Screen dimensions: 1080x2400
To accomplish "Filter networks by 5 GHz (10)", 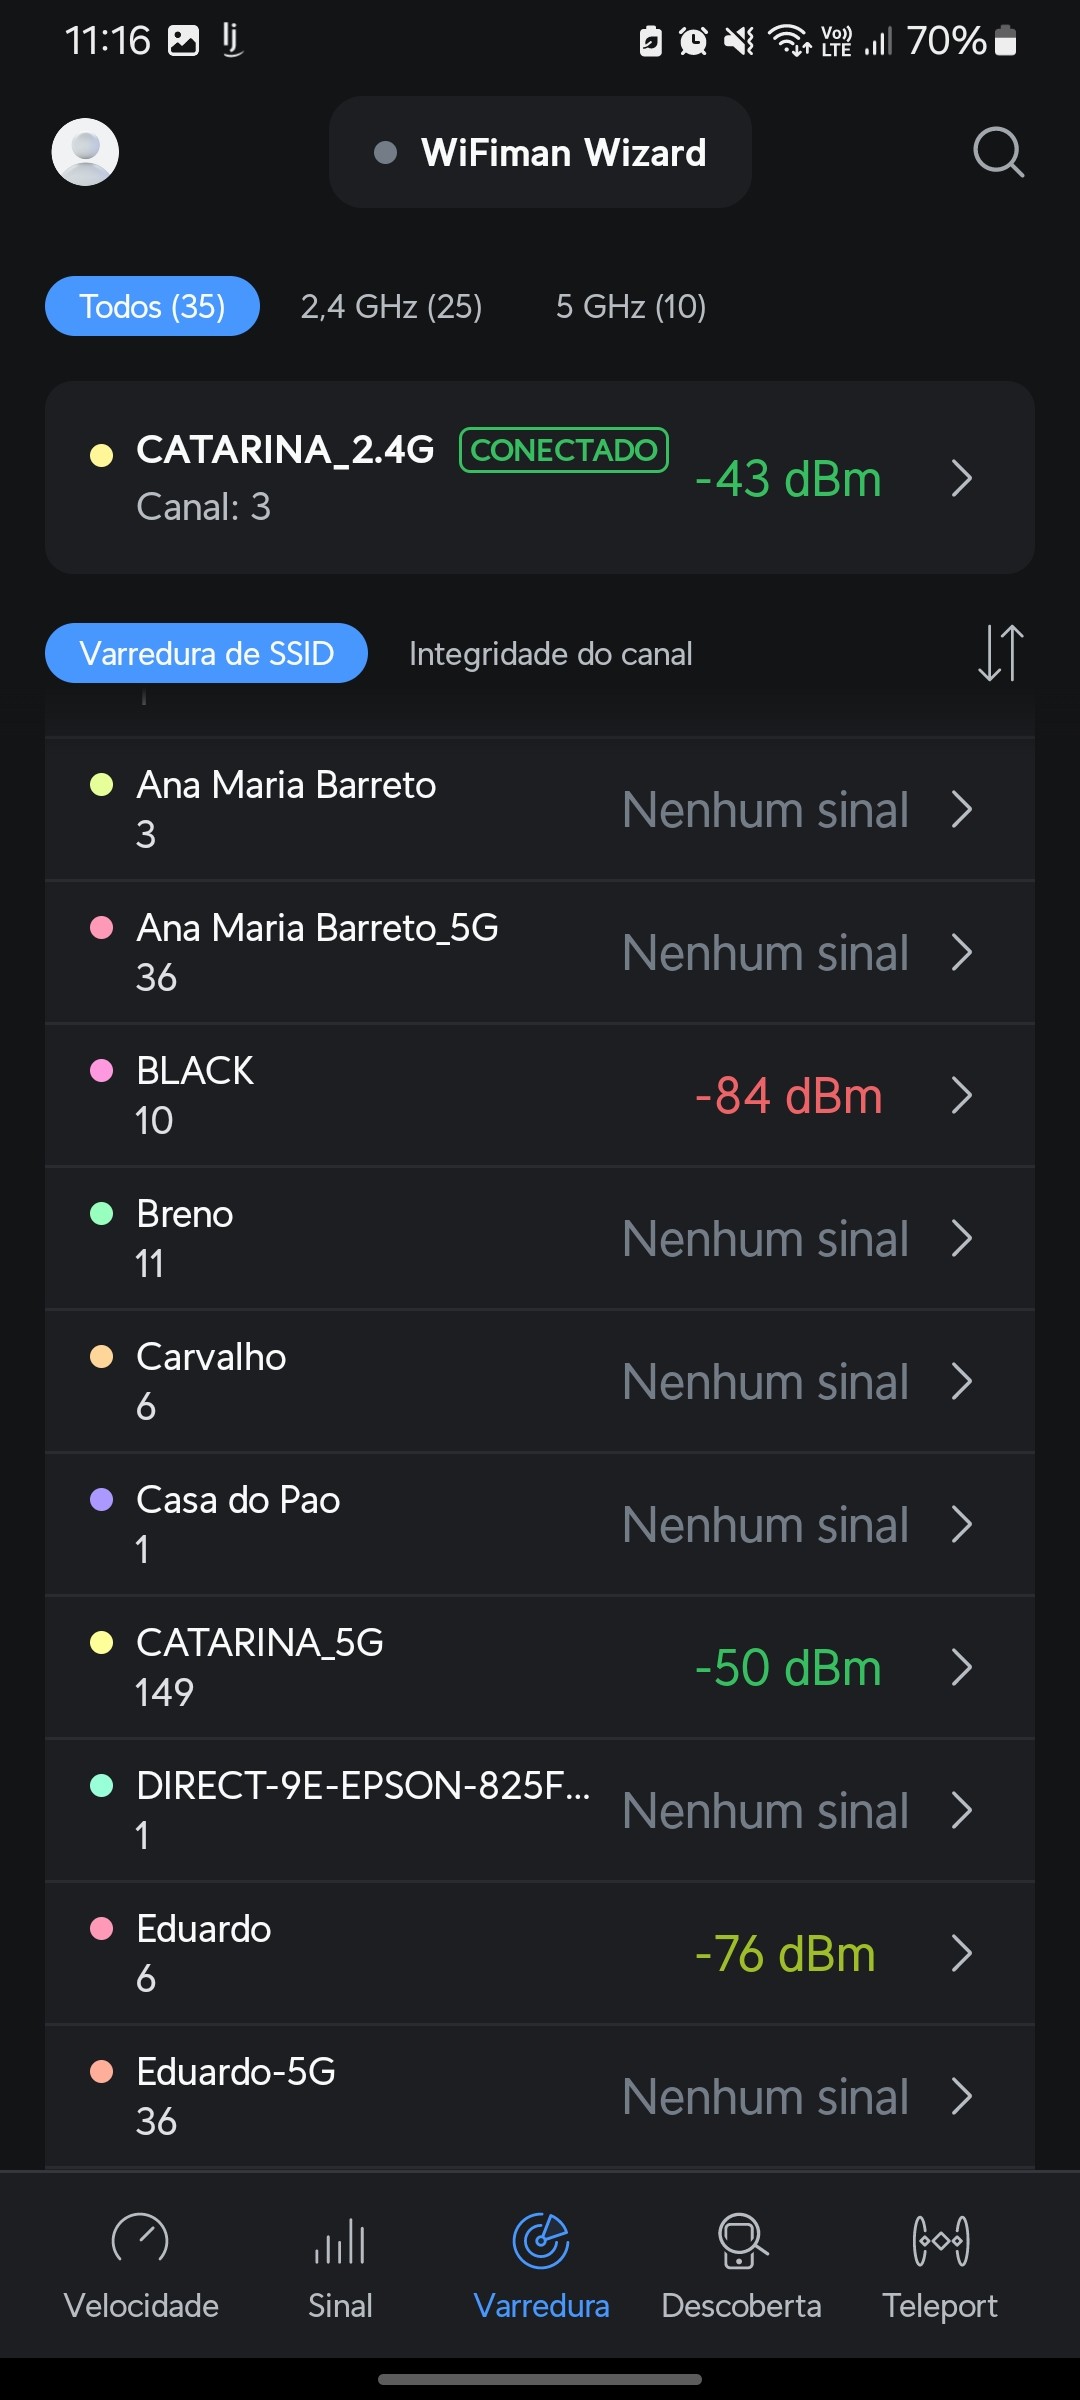I will 631,306.
